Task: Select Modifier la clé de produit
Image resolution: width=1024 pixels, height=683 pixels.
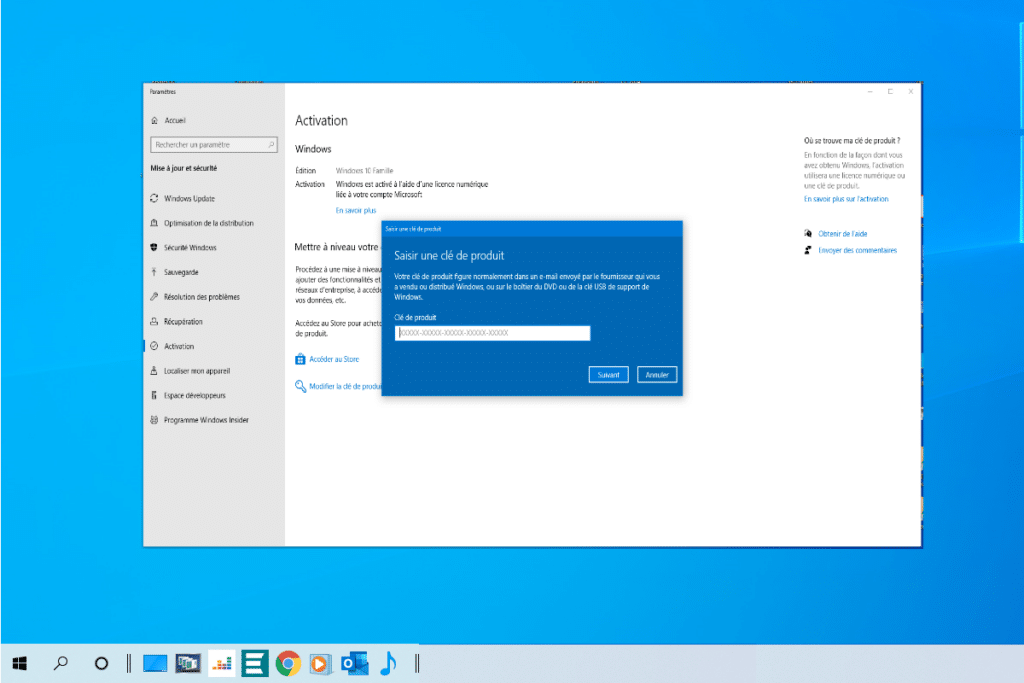Action: click(345, 386)
